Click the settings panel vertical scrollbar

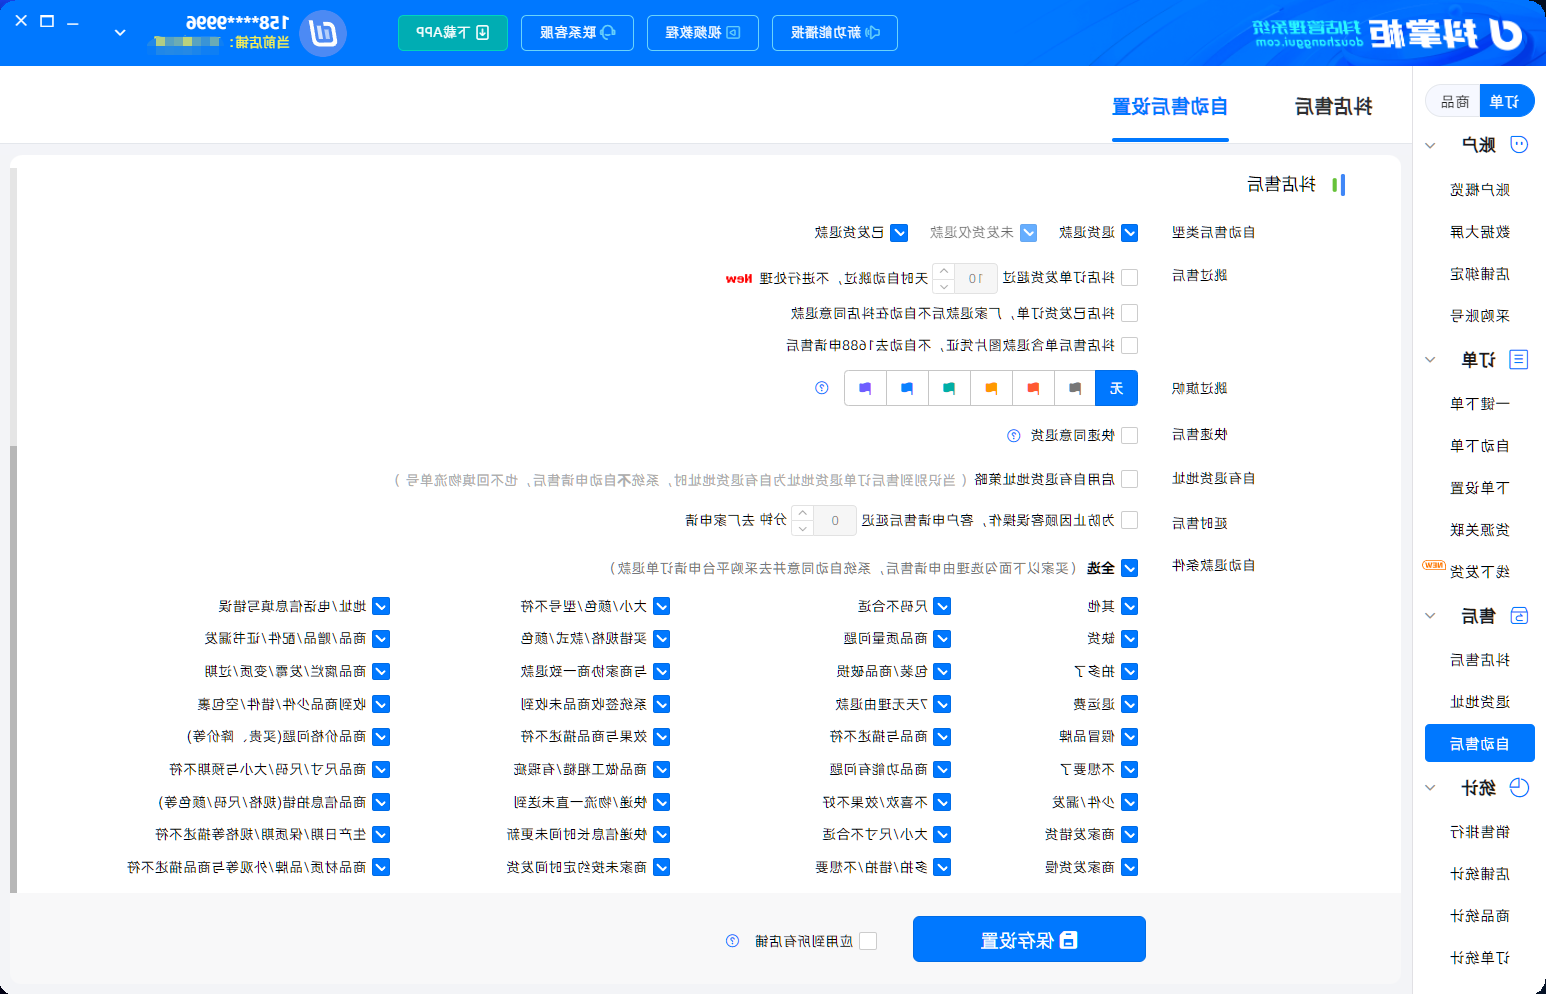pyautogui.click(x=13, y=668)
